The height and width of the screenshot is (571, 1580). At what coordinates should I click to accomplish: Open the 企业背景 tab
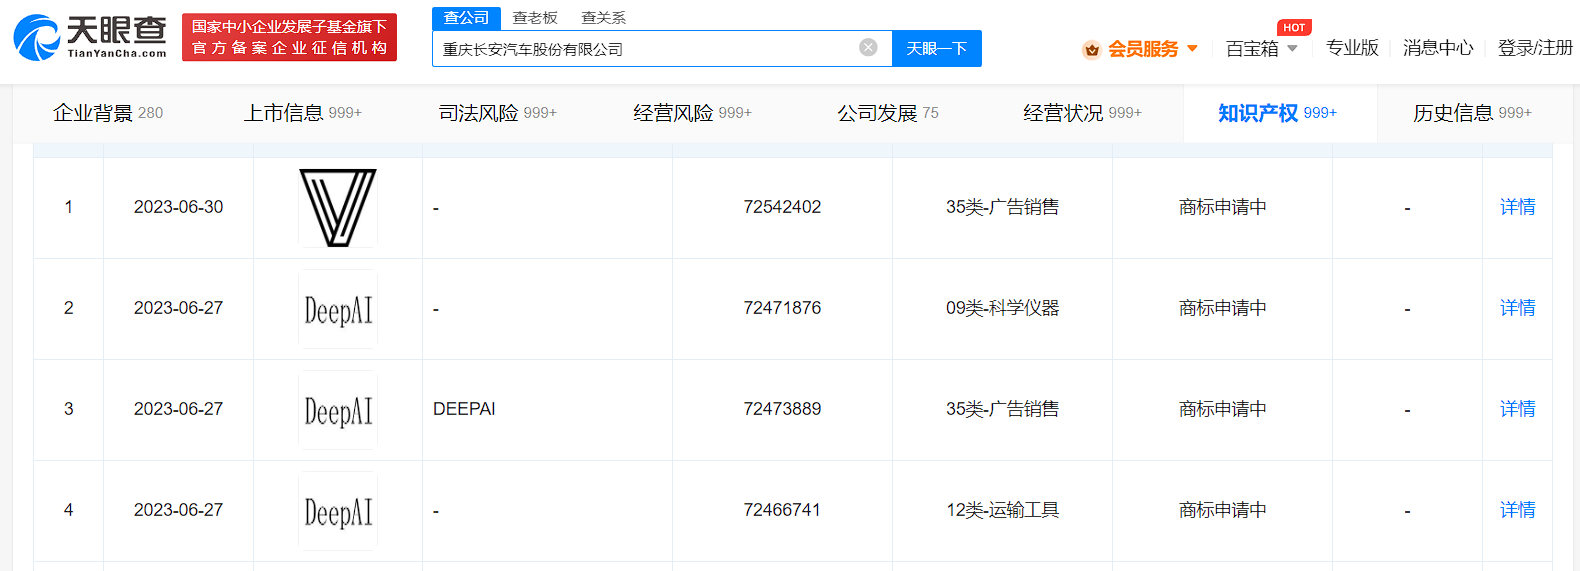tap(108, 113)
